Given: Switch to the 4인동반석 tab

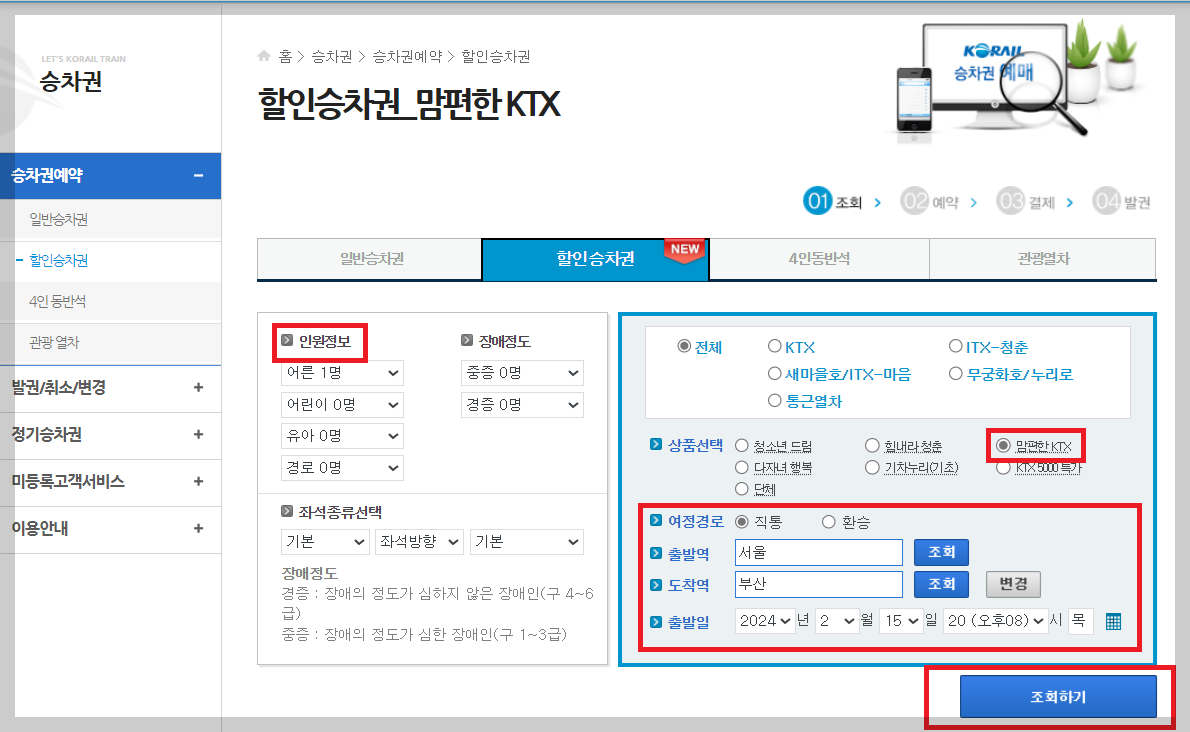Looking at the screenshot, I should pyautogui.click(x=819, y=259).
